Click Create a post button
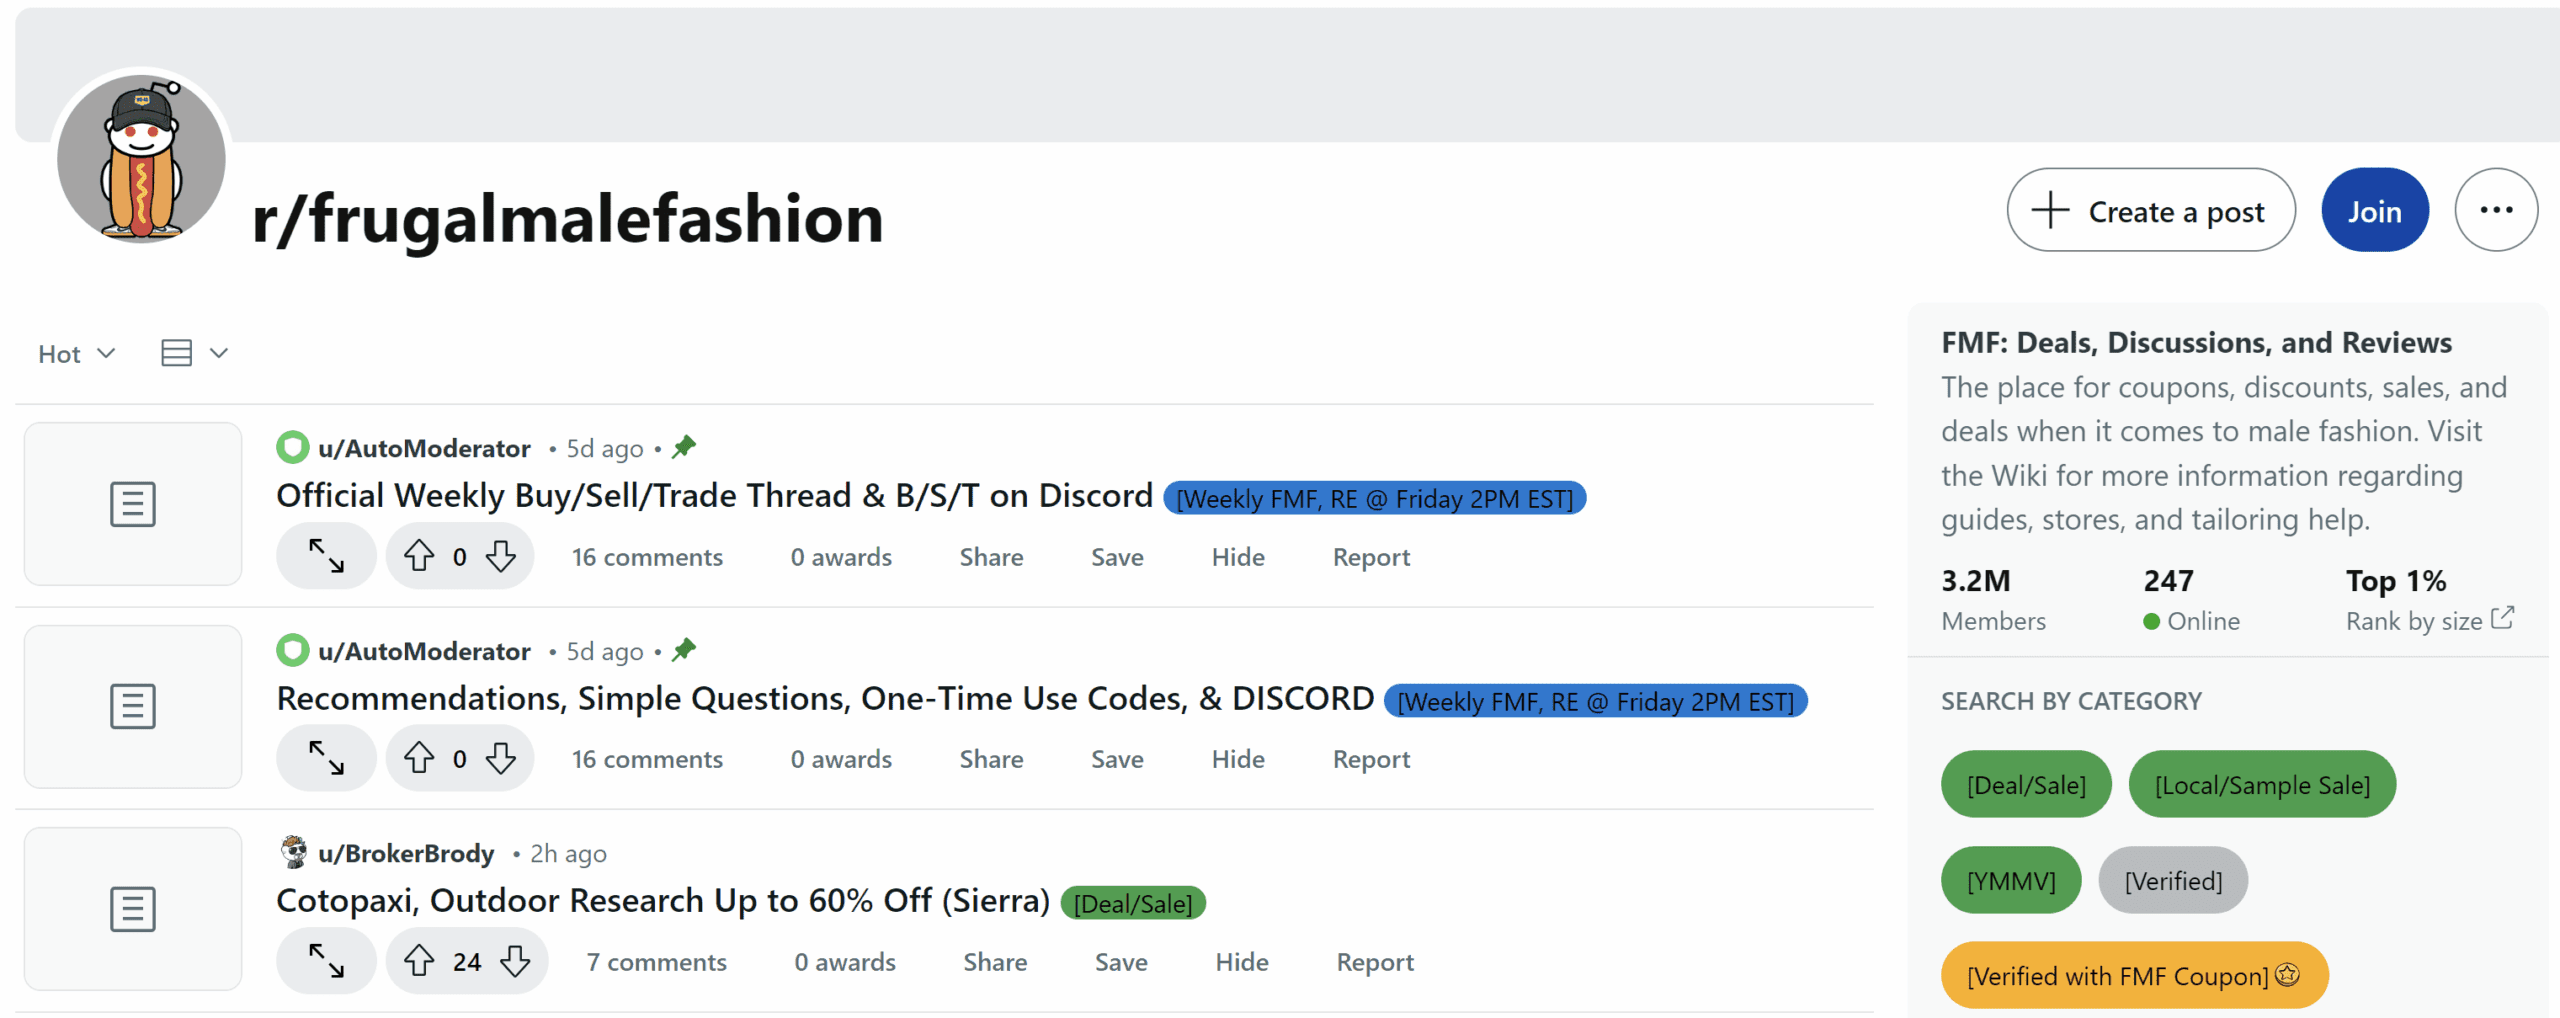Viewport: 2560px width, 1018px height. (2150, 210)
